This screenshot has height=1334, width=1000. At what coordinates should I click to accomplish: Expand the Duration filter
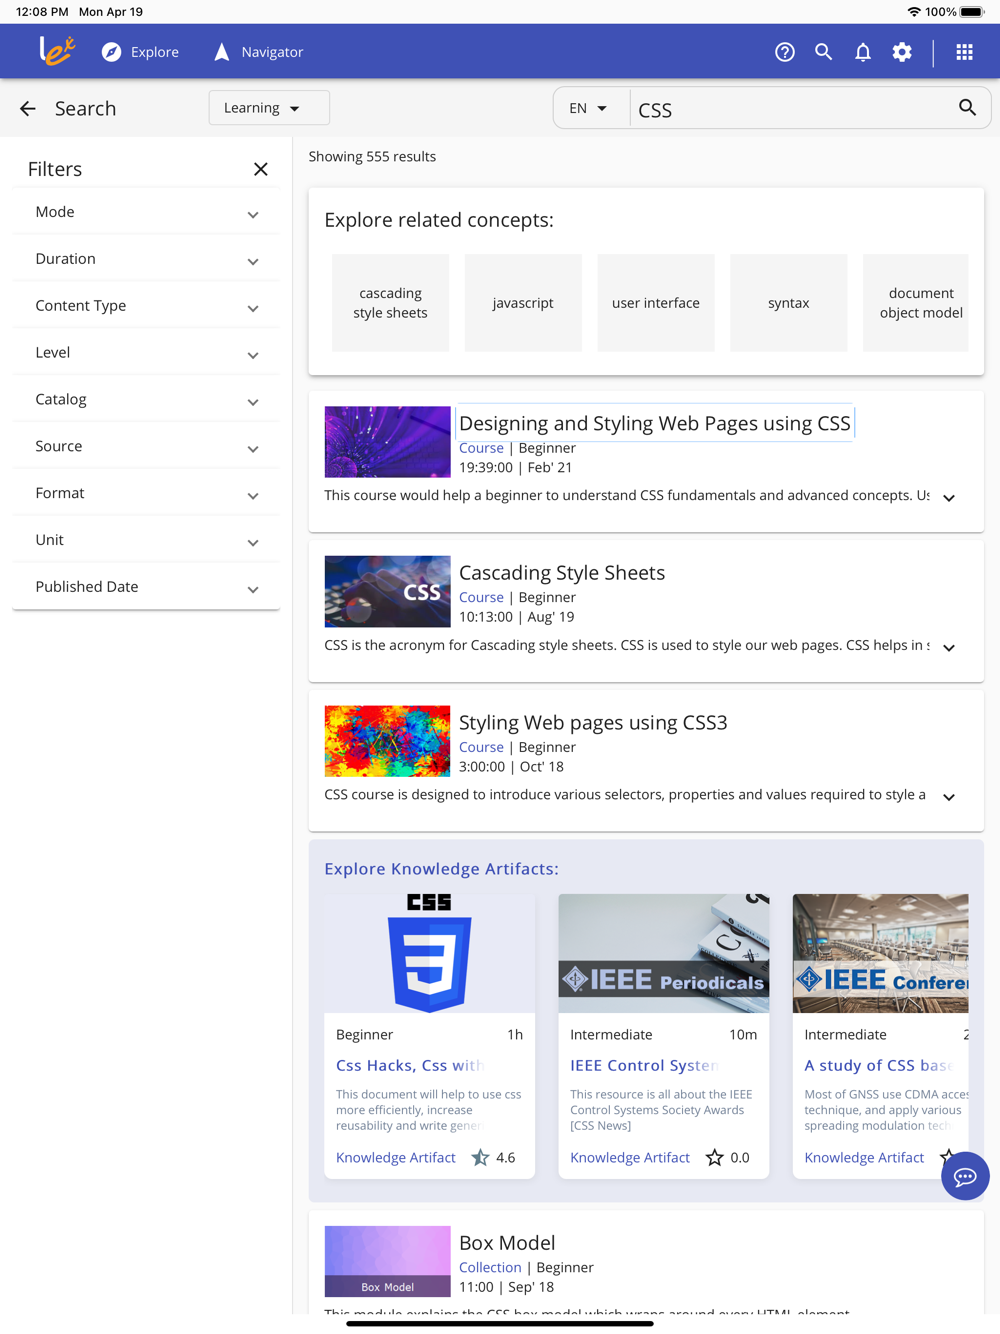[x=146, y=259]
